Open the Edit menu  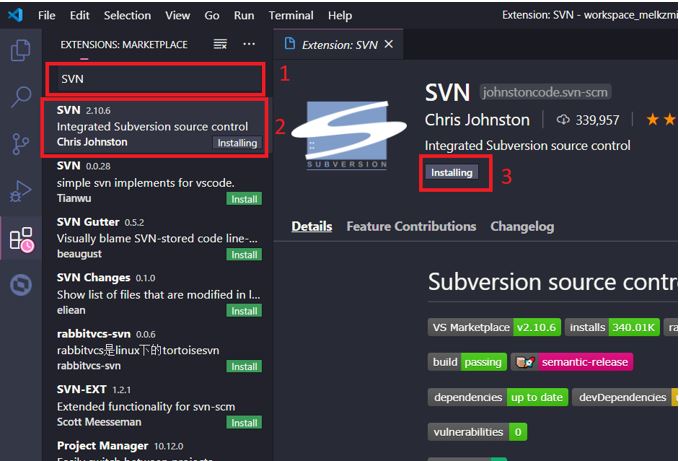(80, 16)
